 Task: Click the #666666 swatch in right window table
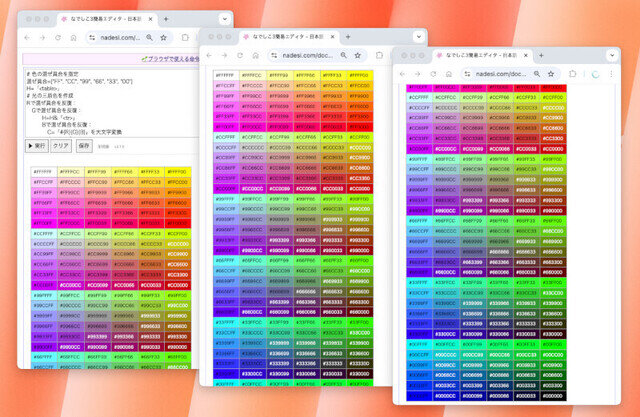[500, 252]
